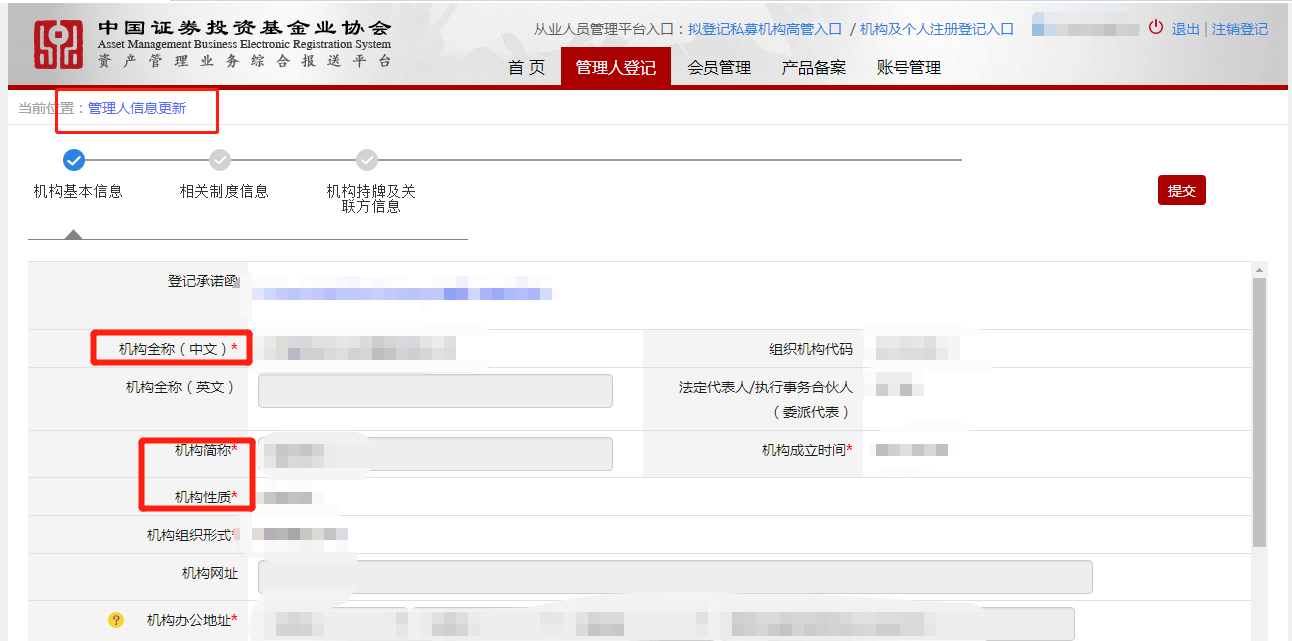The height and width of the screenshot is (641, 1292).
Task: Click the red association logo
Action: [x=59, y=45]
